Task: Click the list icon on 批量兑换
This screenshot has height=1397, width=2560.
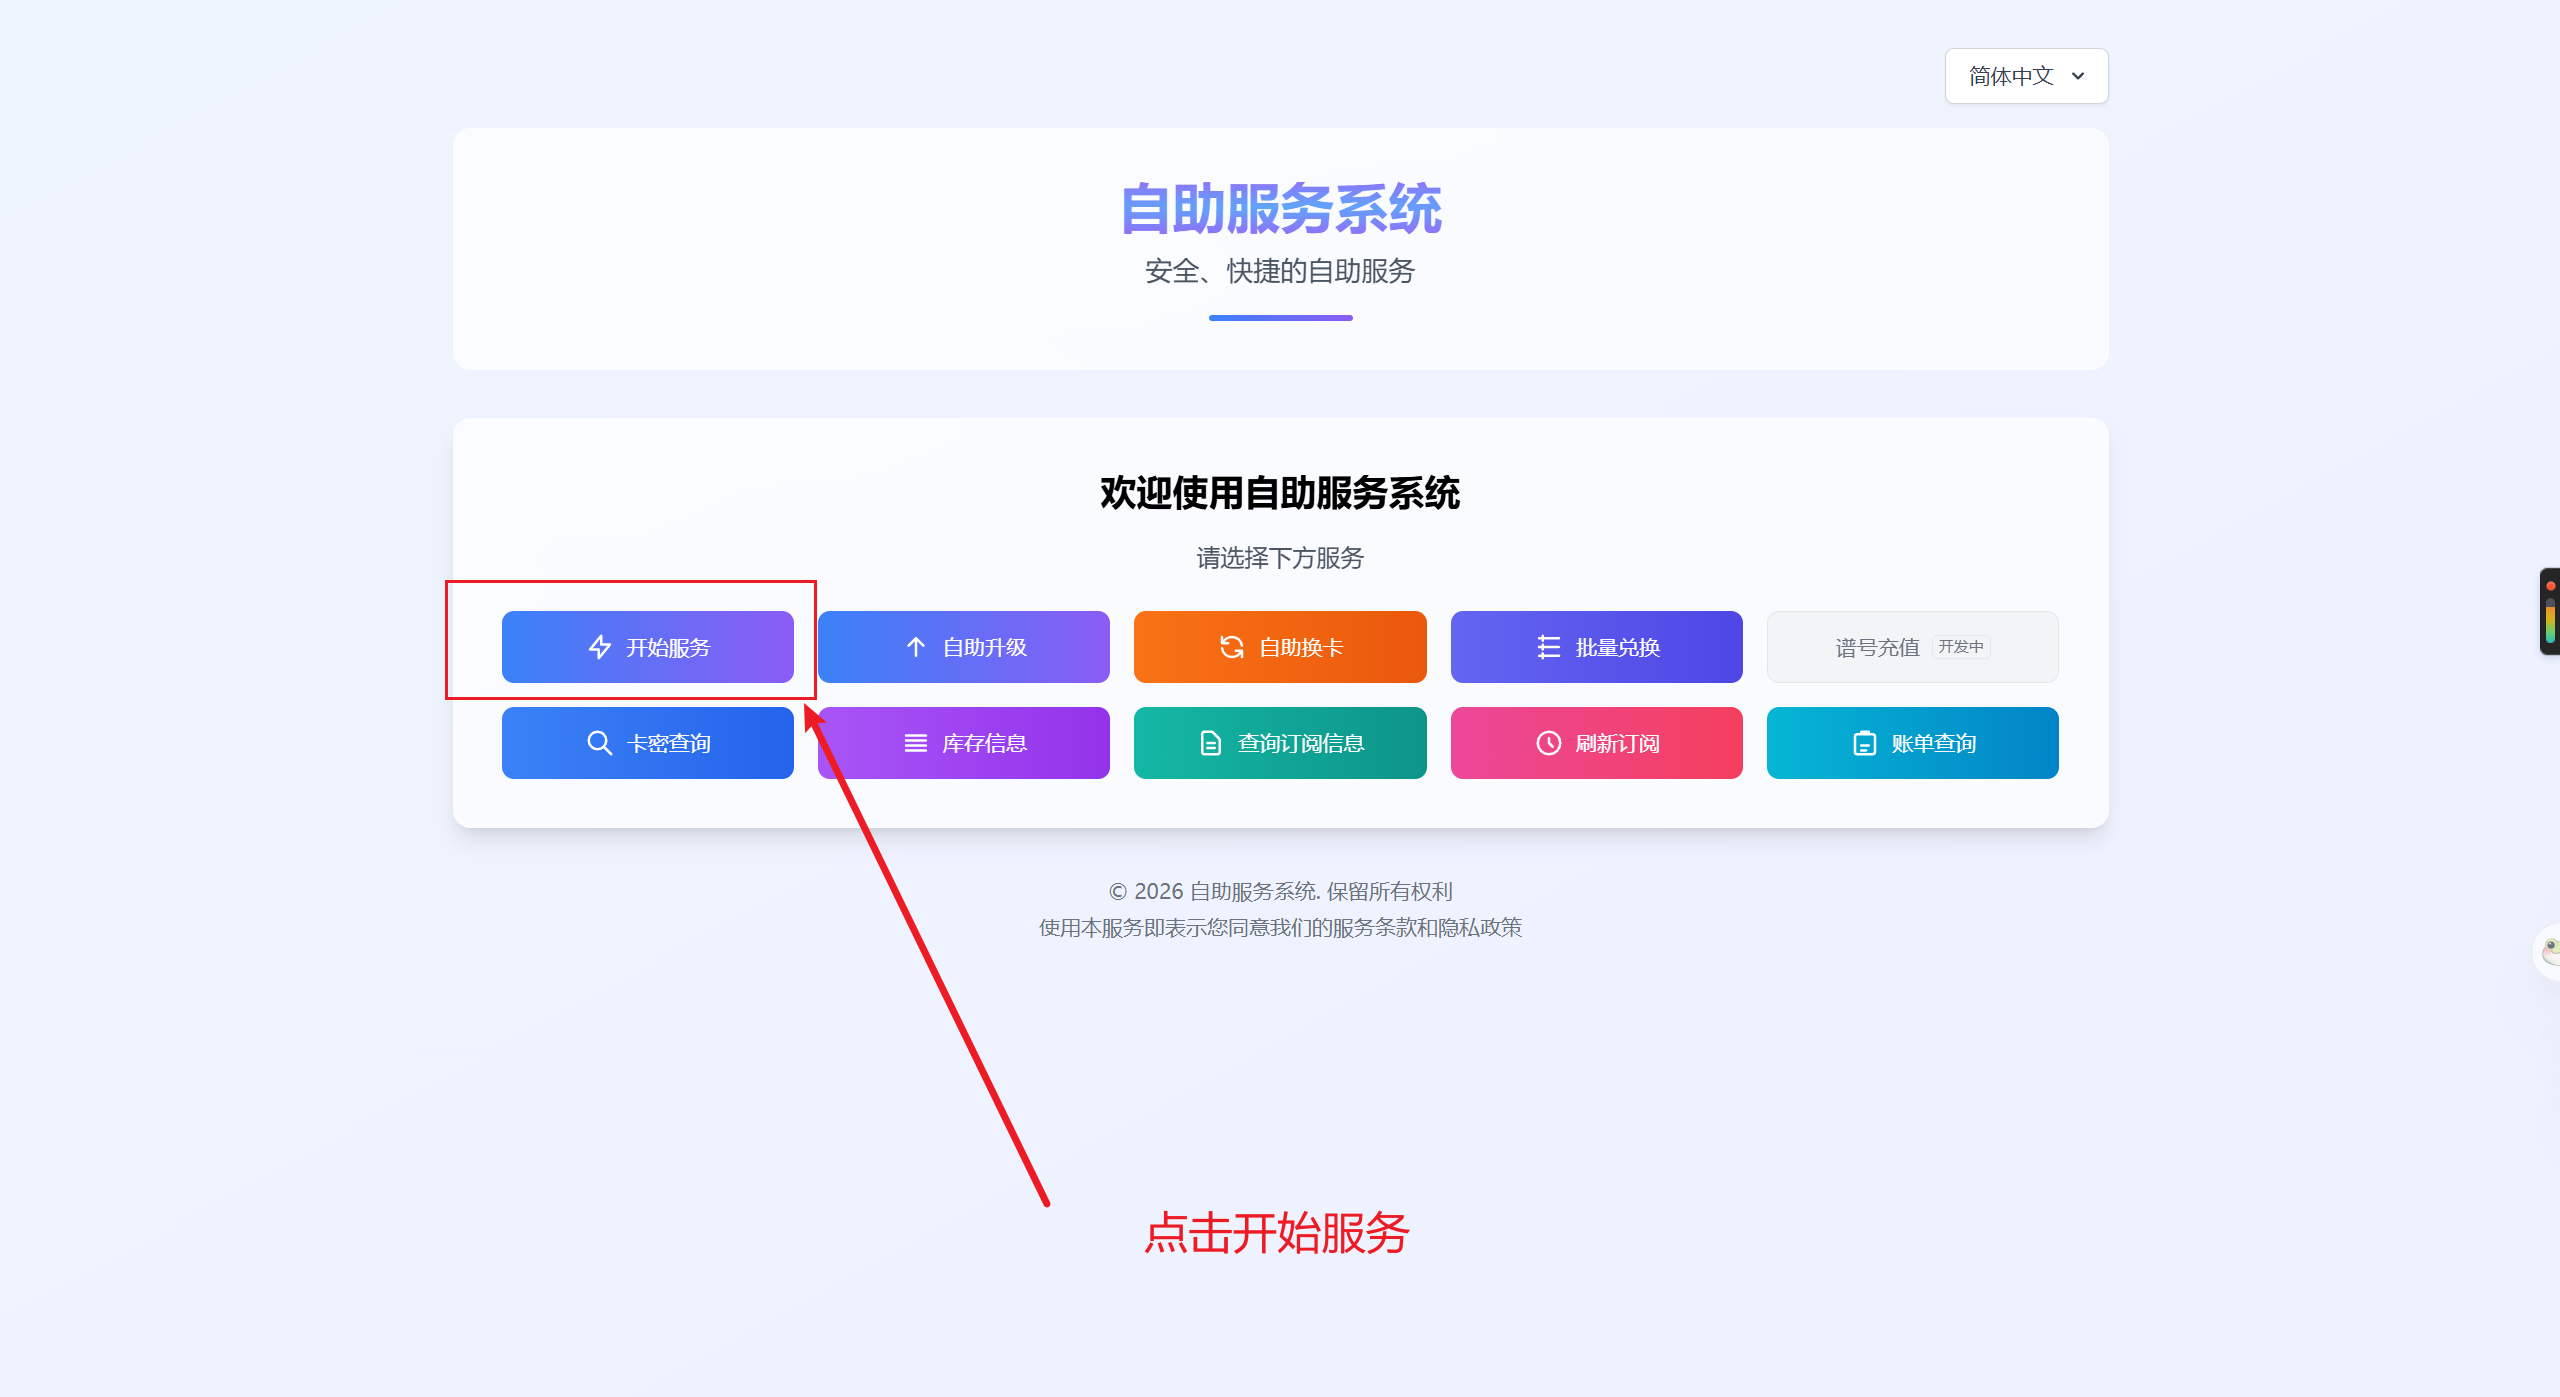Action: point(1549,647)
